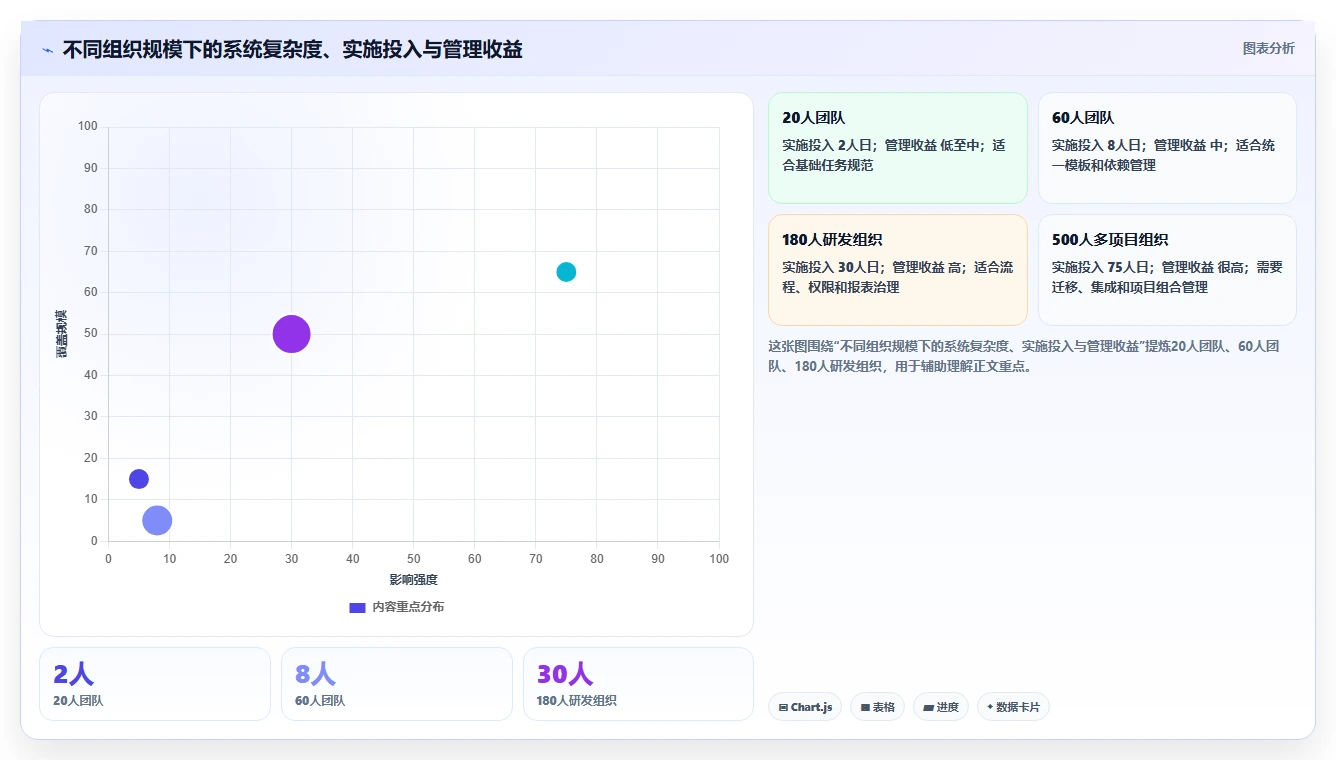This screenshot has width=1336, height=760.
Task: Click the Chart.js tag icon
Action: click(783, 707)
